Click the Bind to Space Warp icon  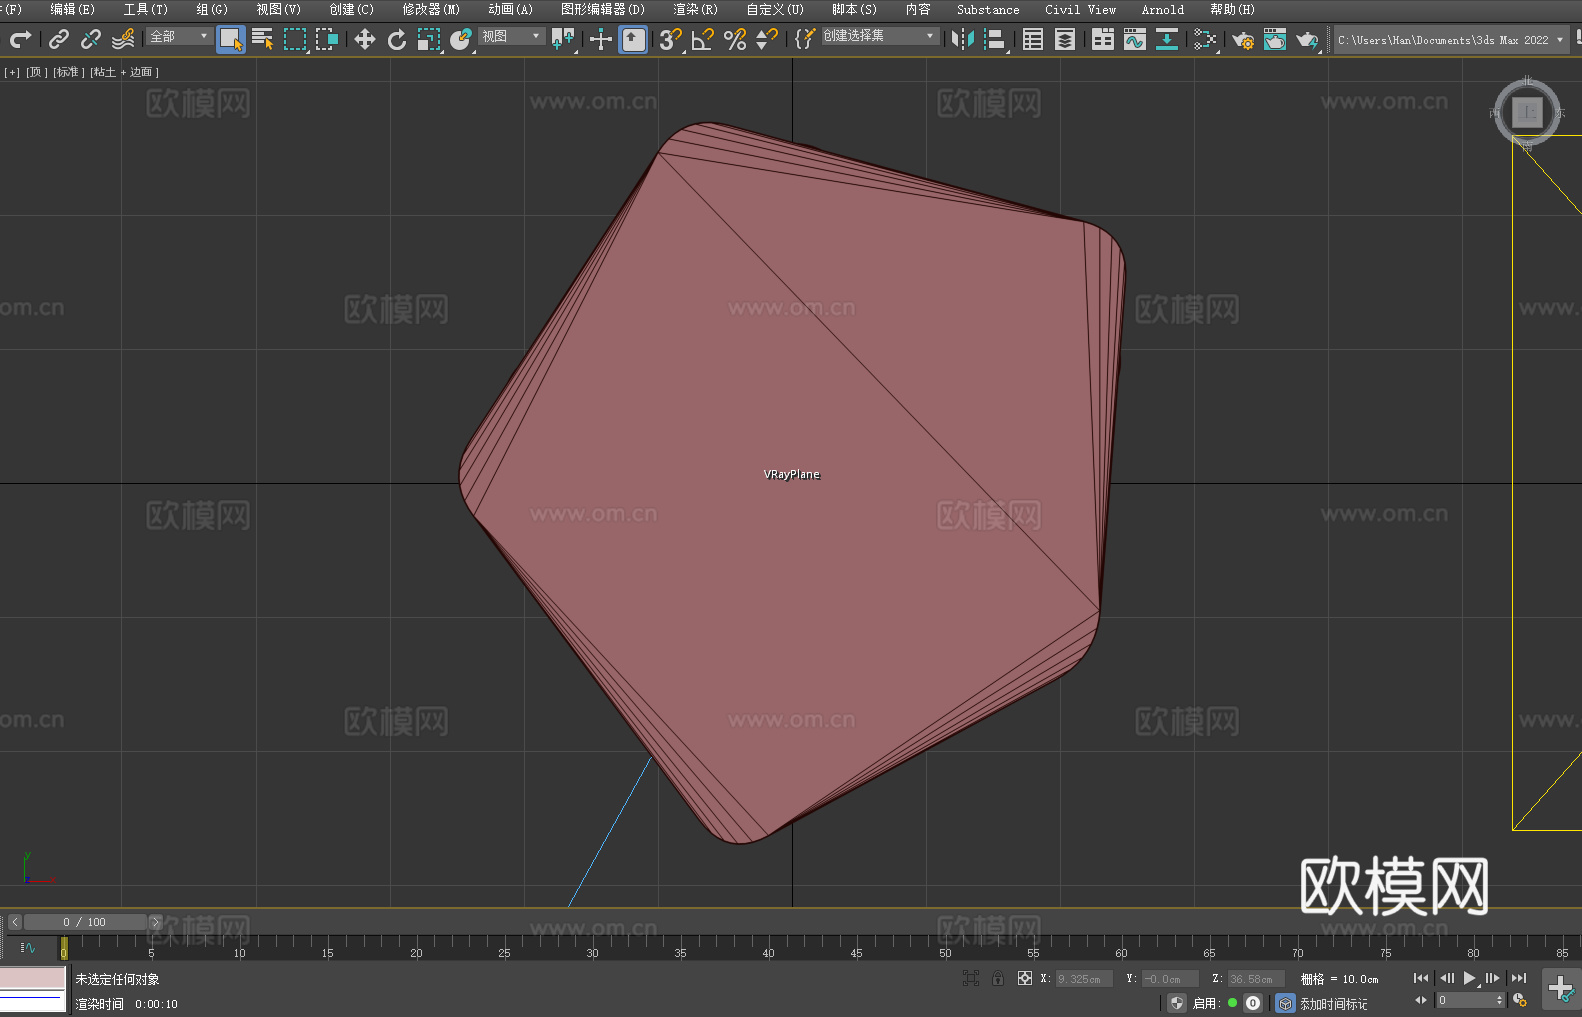coord(123,39)
